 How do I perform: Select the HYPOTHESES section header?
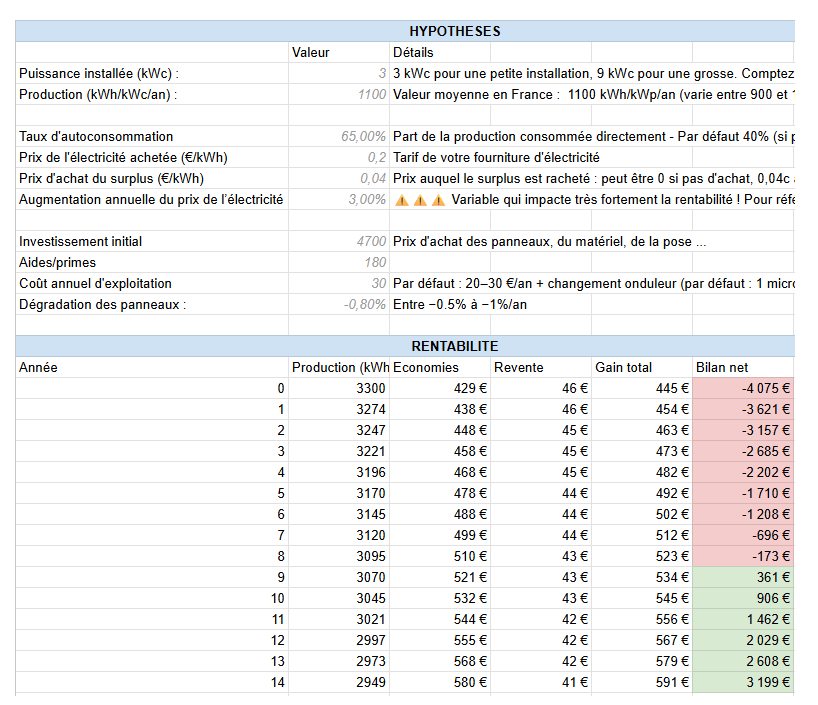click(455, 31)
